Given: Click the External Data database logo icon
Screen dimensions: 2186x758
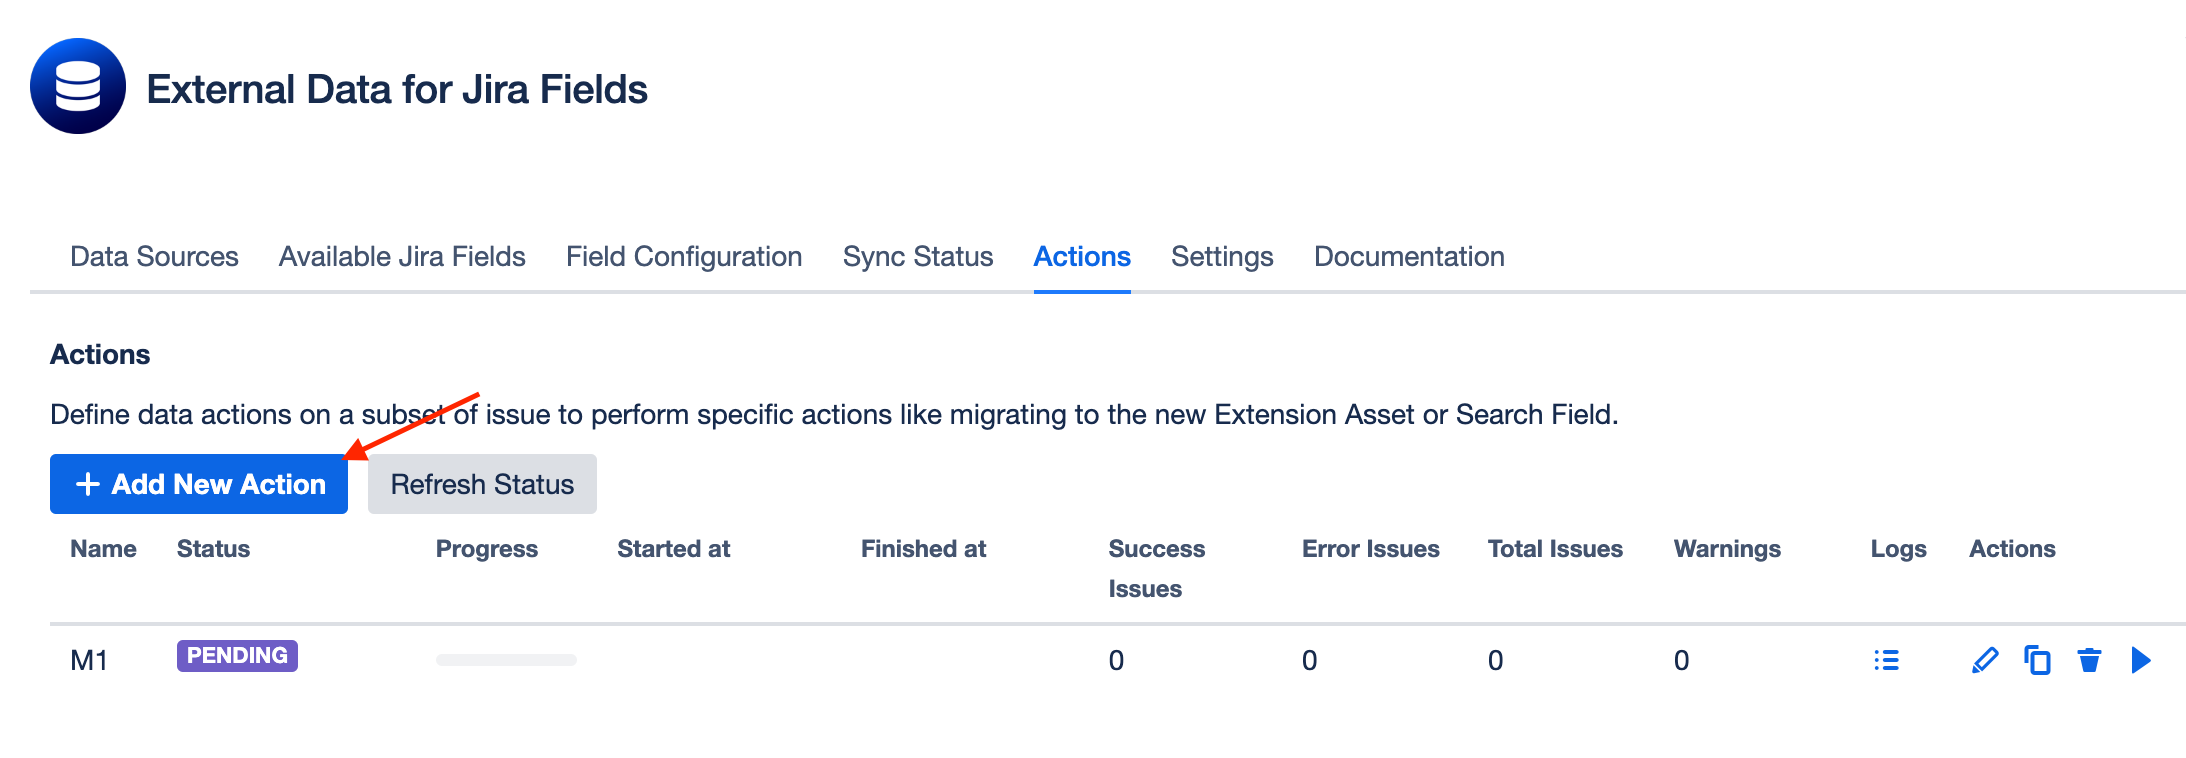Looking at the screenshot, I should pos(78,86).
